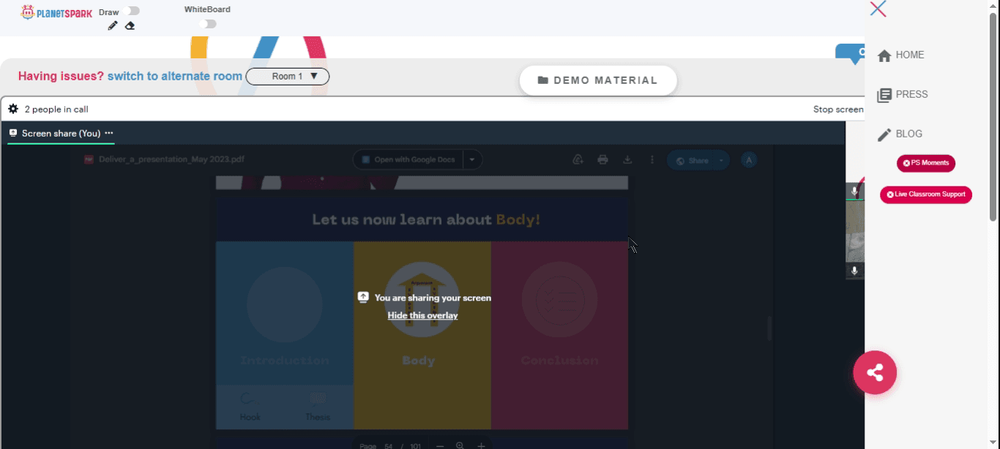Follow the switch to alternate room link
1000x449 pixels.
175,76
